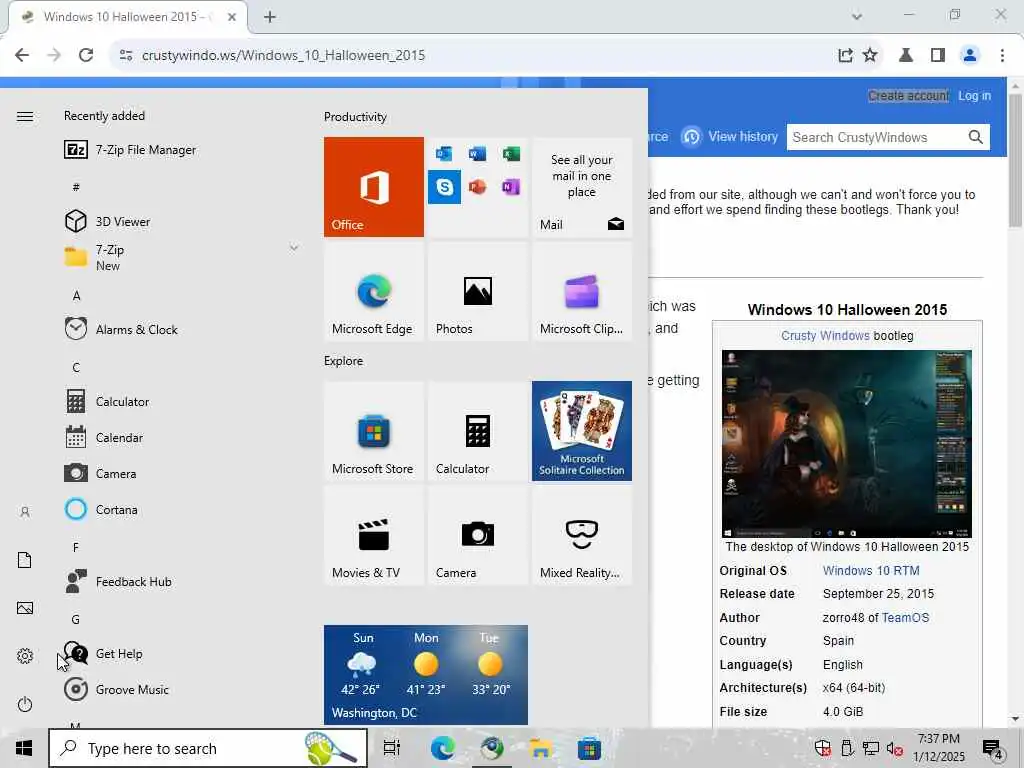Open Alarms & Clock from app list
The image size is (1024, 768).
(x=180, y=329)
